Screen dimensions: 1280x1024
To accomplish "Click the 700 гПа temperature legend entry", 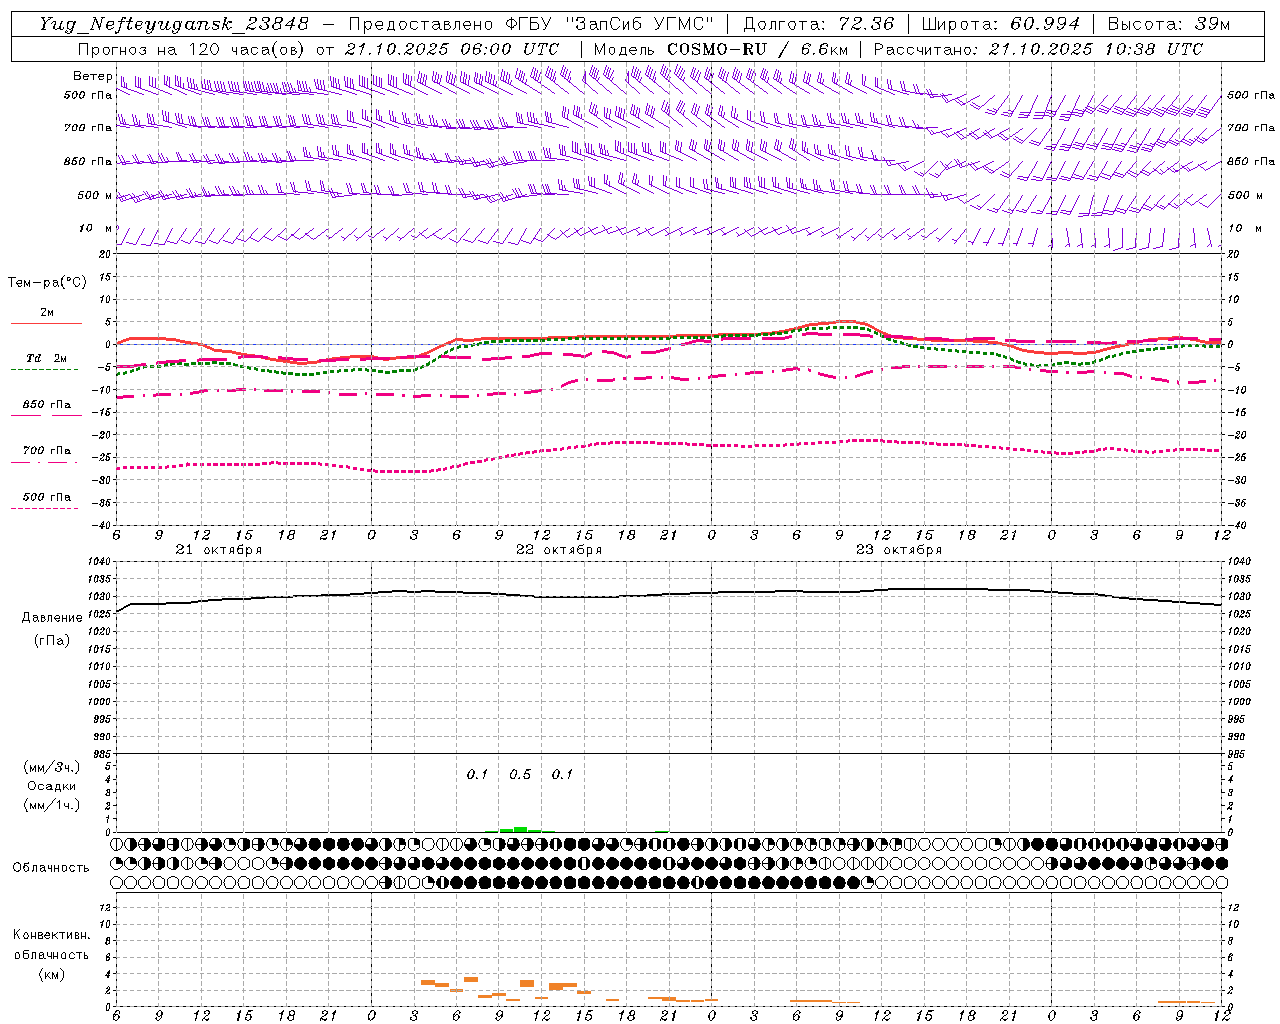I will pos(47,450).
